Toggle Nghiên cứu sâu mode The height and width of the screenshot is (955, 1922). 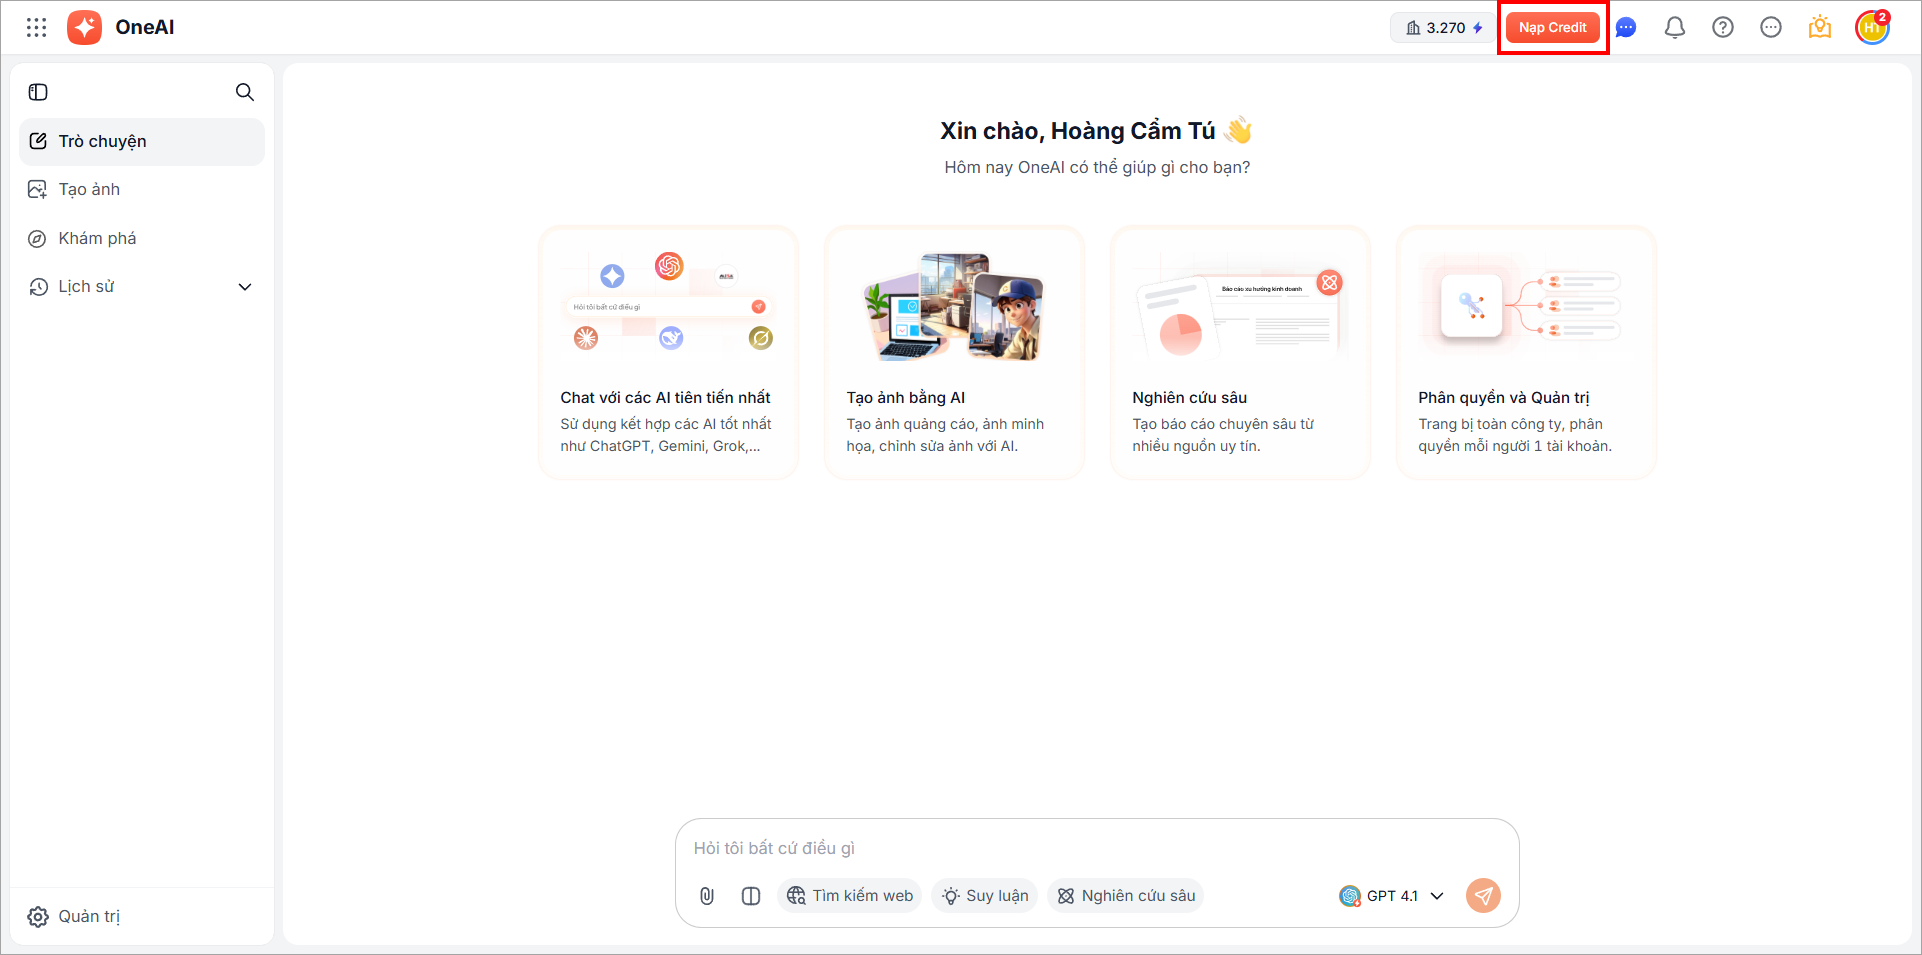1126,896
